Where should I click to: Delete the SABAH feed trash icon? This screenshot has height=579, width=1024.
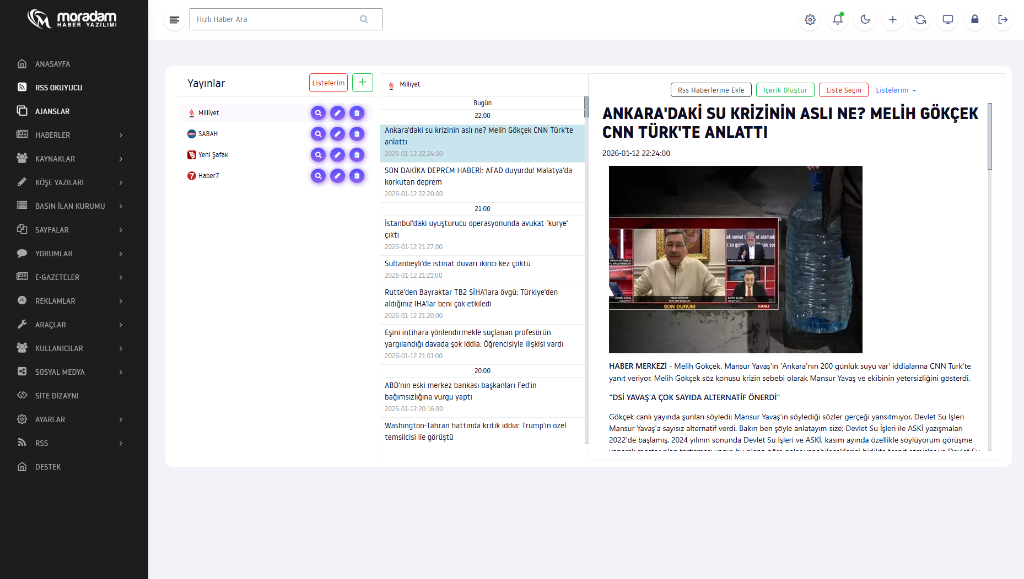click(357, 134)
